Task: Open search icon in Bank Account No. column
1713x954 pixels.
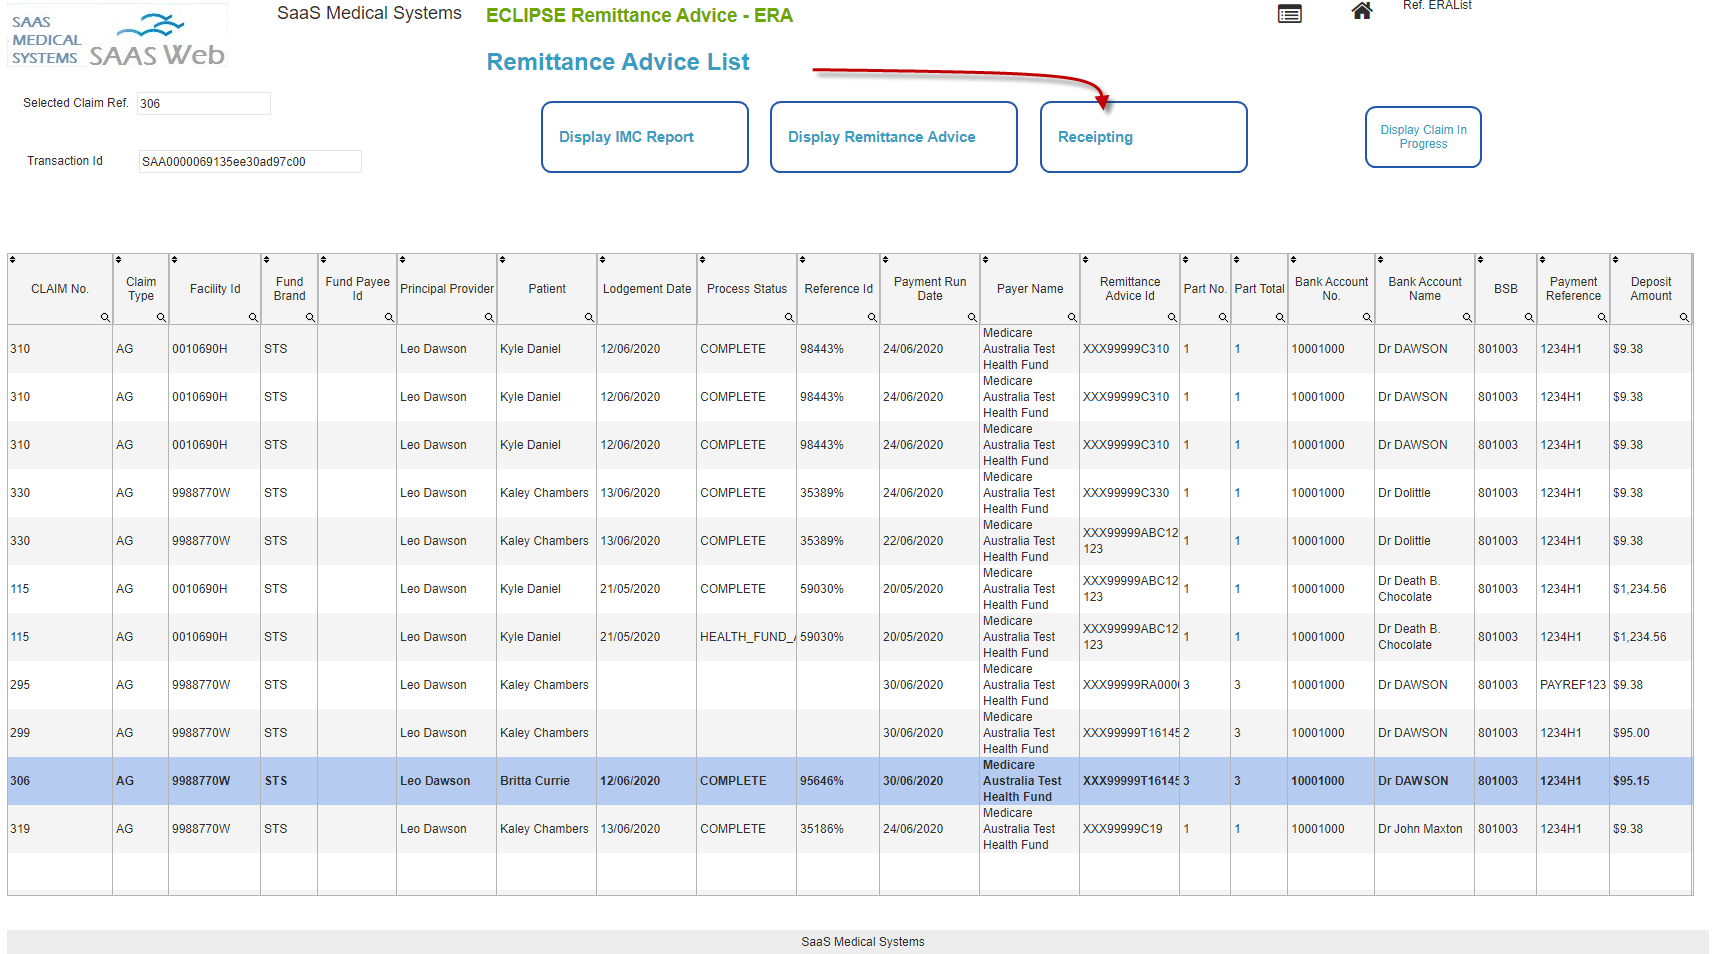Action: [x=1367, y=317]
